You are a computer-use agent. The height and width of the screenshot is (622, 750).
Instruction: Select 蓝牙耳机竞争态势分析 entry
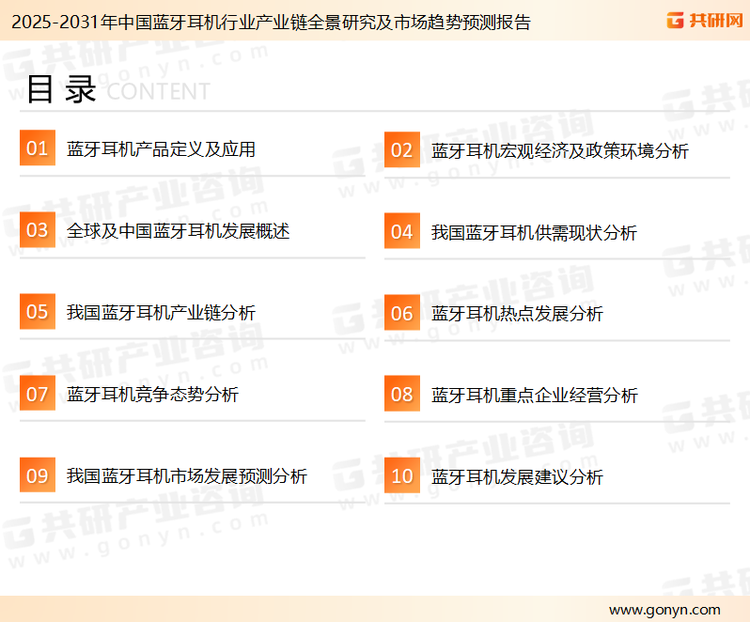(x=152, y=395)
